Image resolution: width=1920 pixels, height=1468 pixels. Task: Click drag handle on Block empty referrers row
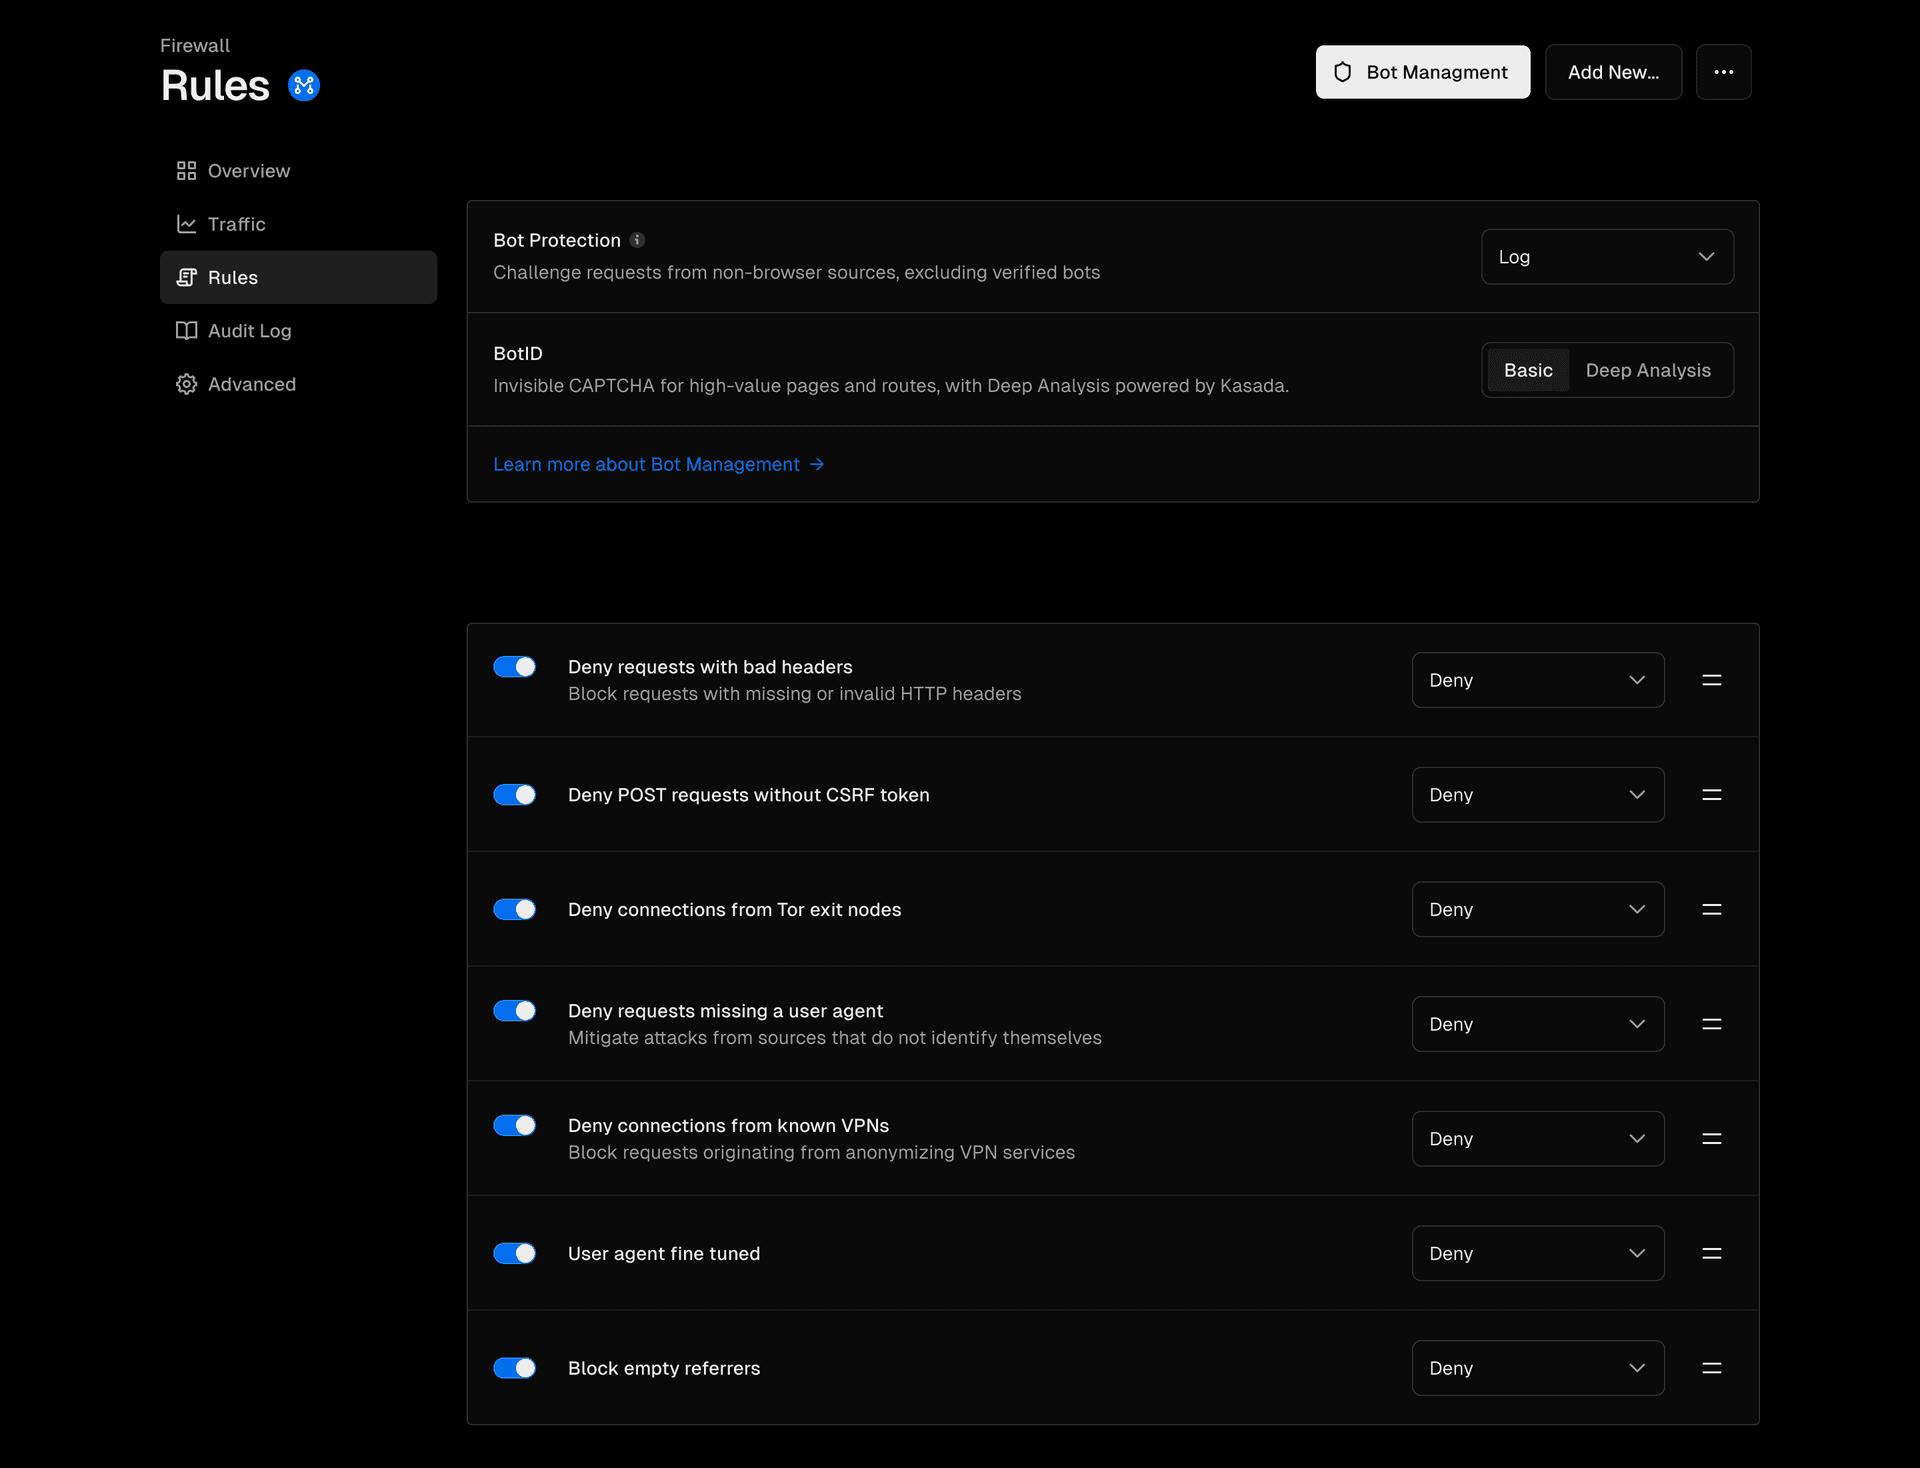pos(1711,1368)
